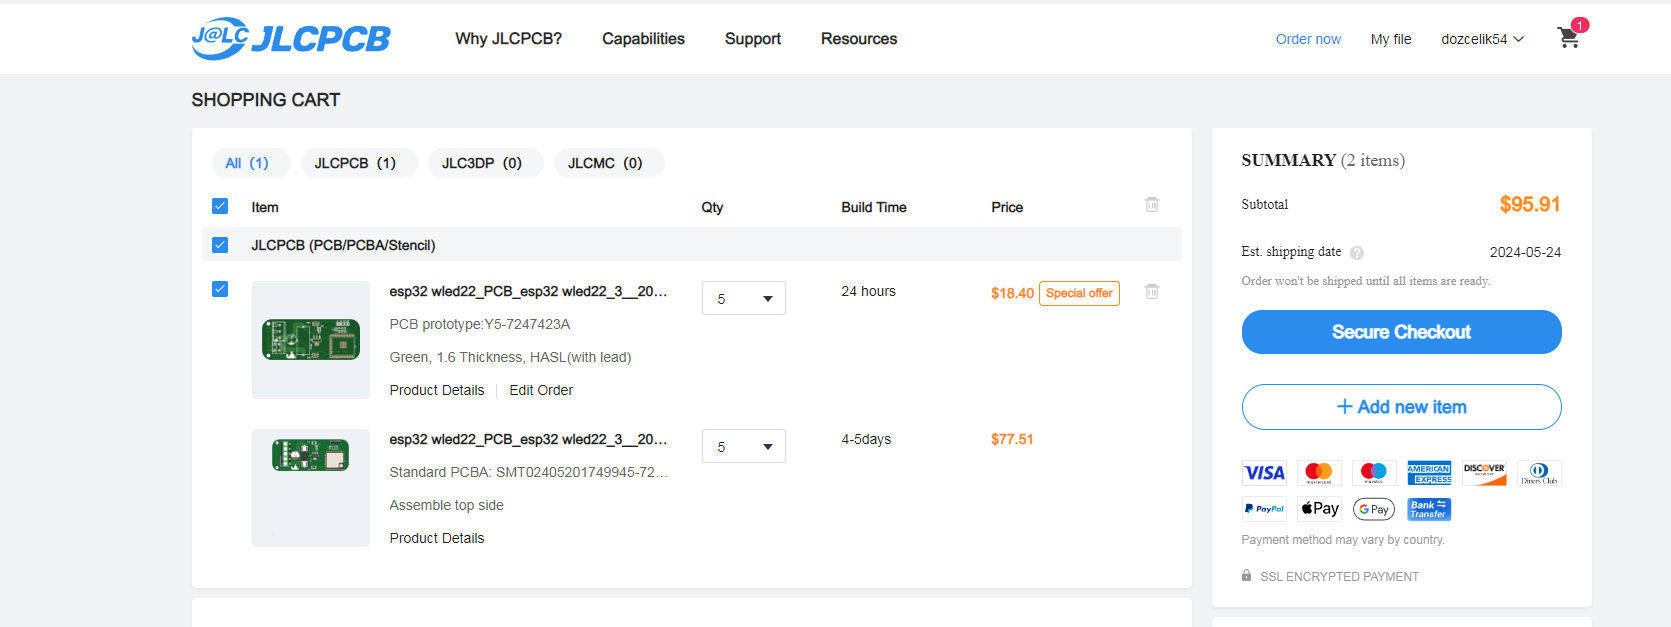Open the Why JLCPCB? menu
The image size is (1671, 627).
[x=508, y=39]
